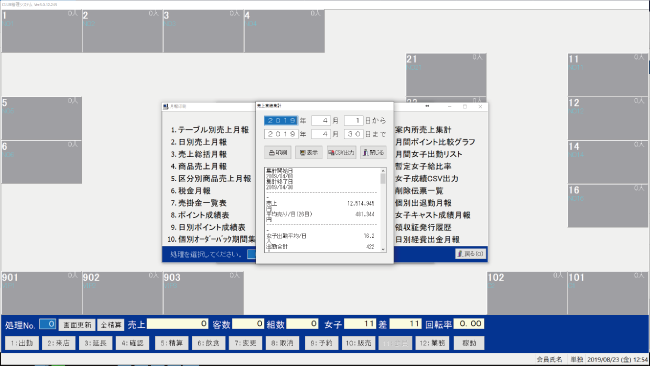The width and height of the screenshot is (650, 366).
Task: Select table tile 903 in floor layout
Action: 203,293
